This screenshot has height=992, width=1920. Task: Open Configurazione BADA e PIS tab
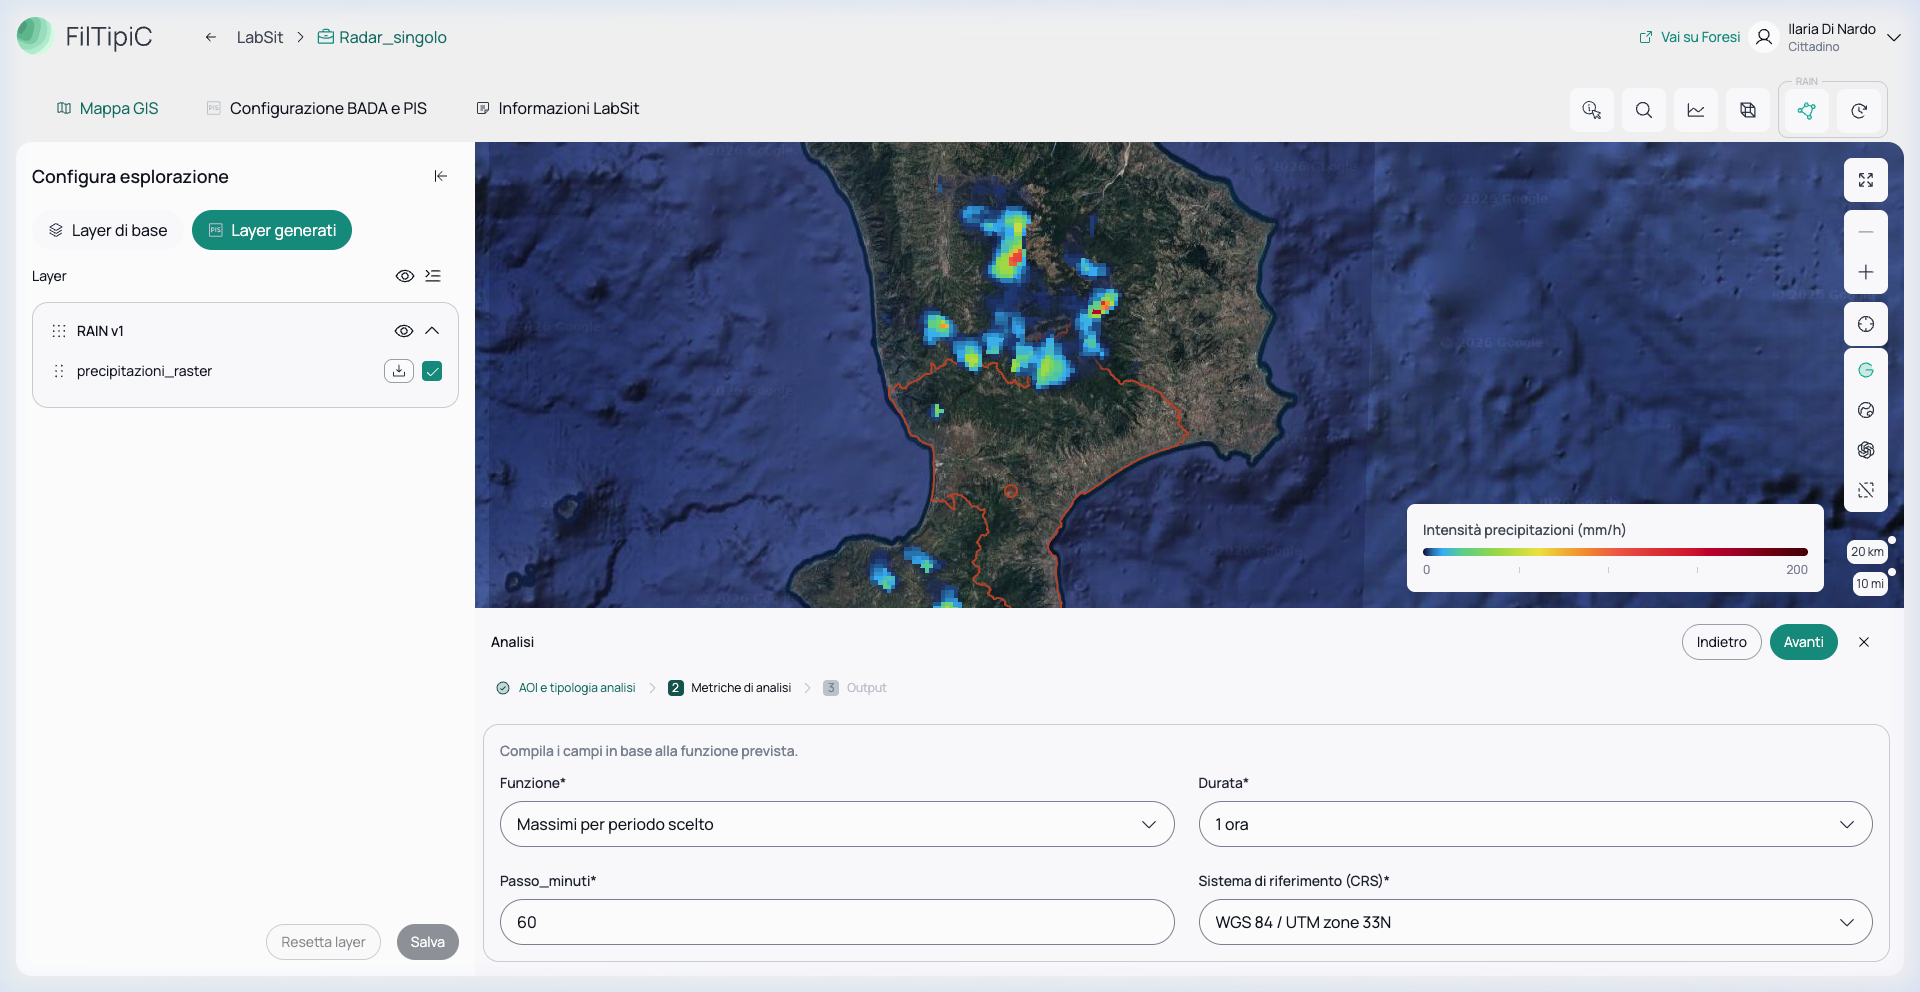317,108
